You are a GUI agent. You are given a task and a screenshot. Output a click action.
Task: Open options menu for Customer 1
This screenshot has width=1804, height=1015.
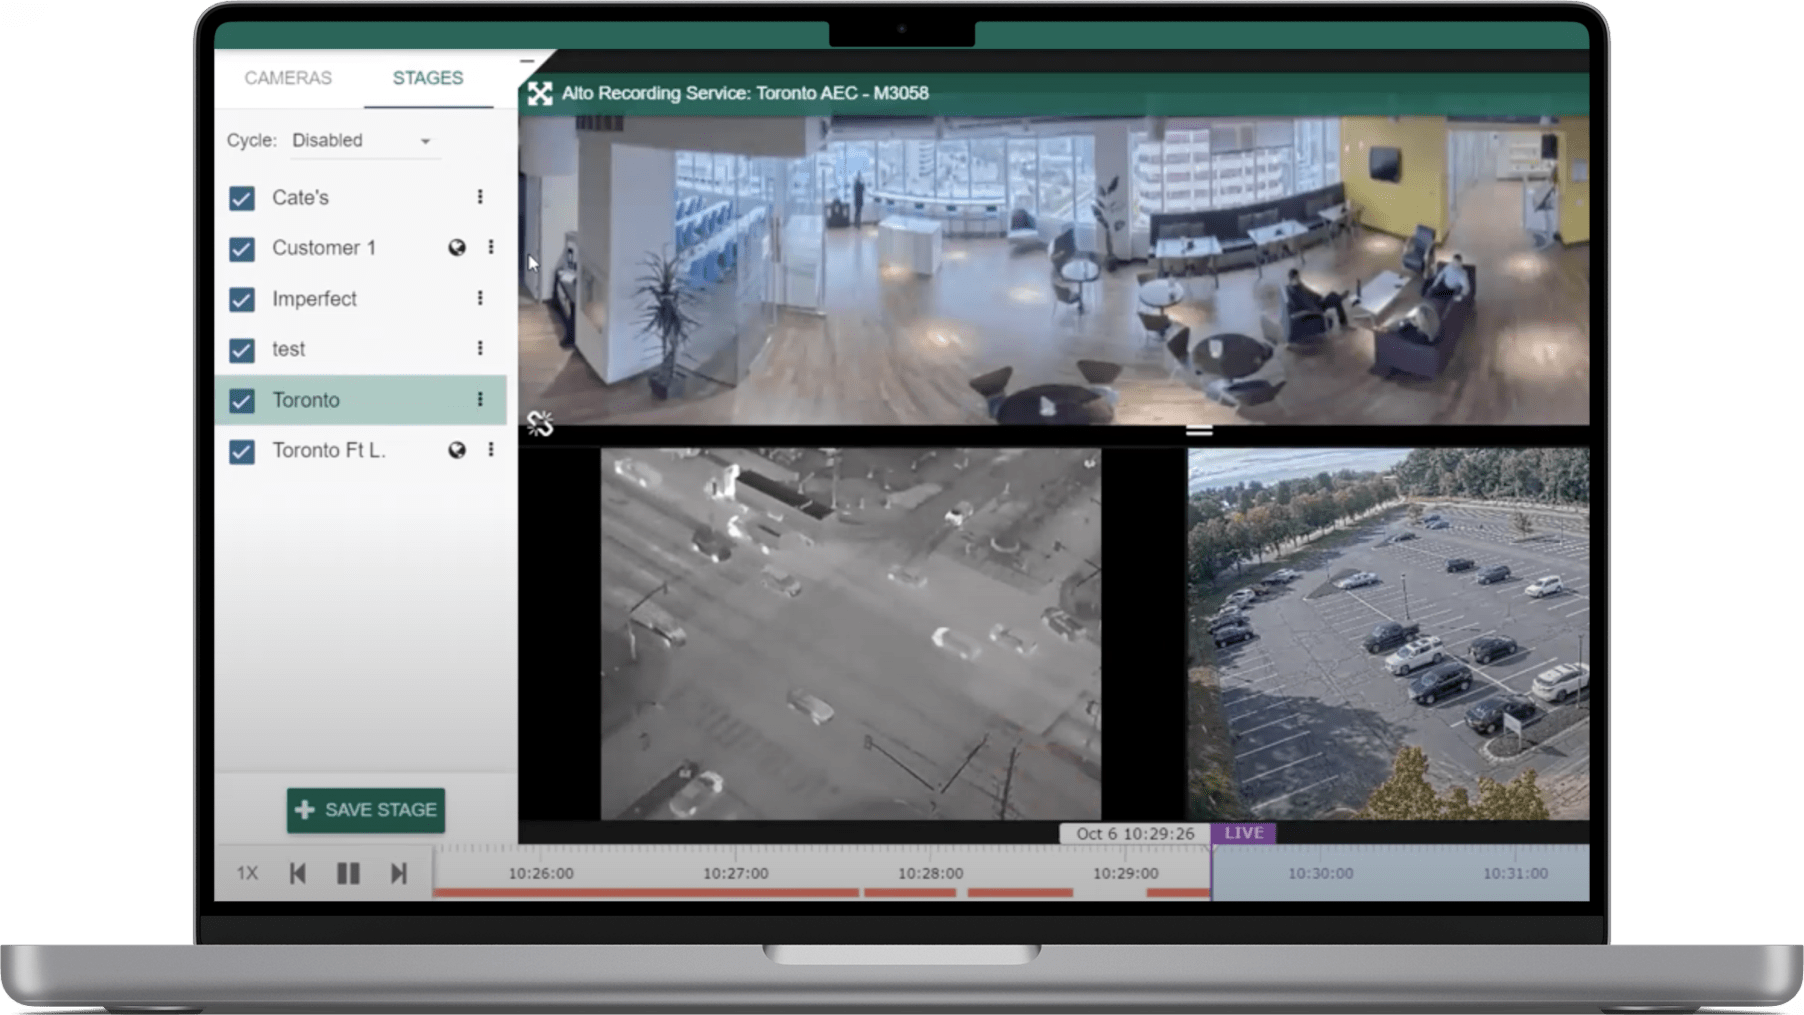(x=491, y=247)
